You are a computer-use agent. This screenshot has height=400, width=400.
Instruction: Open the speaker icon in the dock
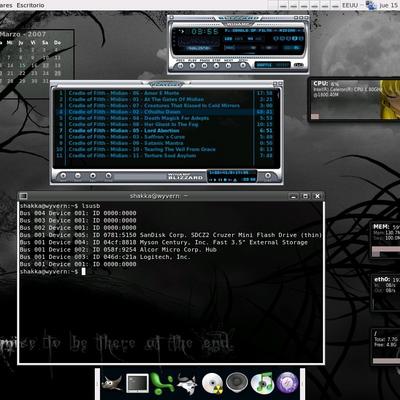237,383
